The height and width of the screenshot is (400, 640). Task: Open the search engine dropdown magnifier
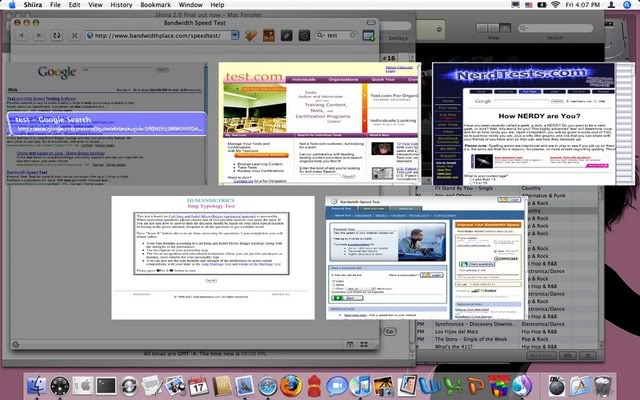(321, 36)
